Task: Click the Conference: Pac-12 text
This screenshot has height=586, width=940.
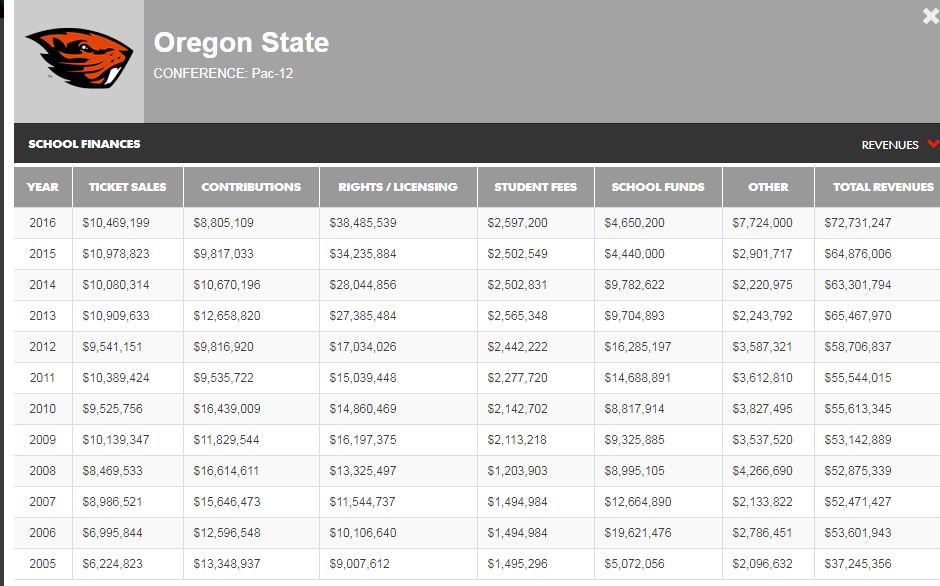Action: (x=223, y=73)
